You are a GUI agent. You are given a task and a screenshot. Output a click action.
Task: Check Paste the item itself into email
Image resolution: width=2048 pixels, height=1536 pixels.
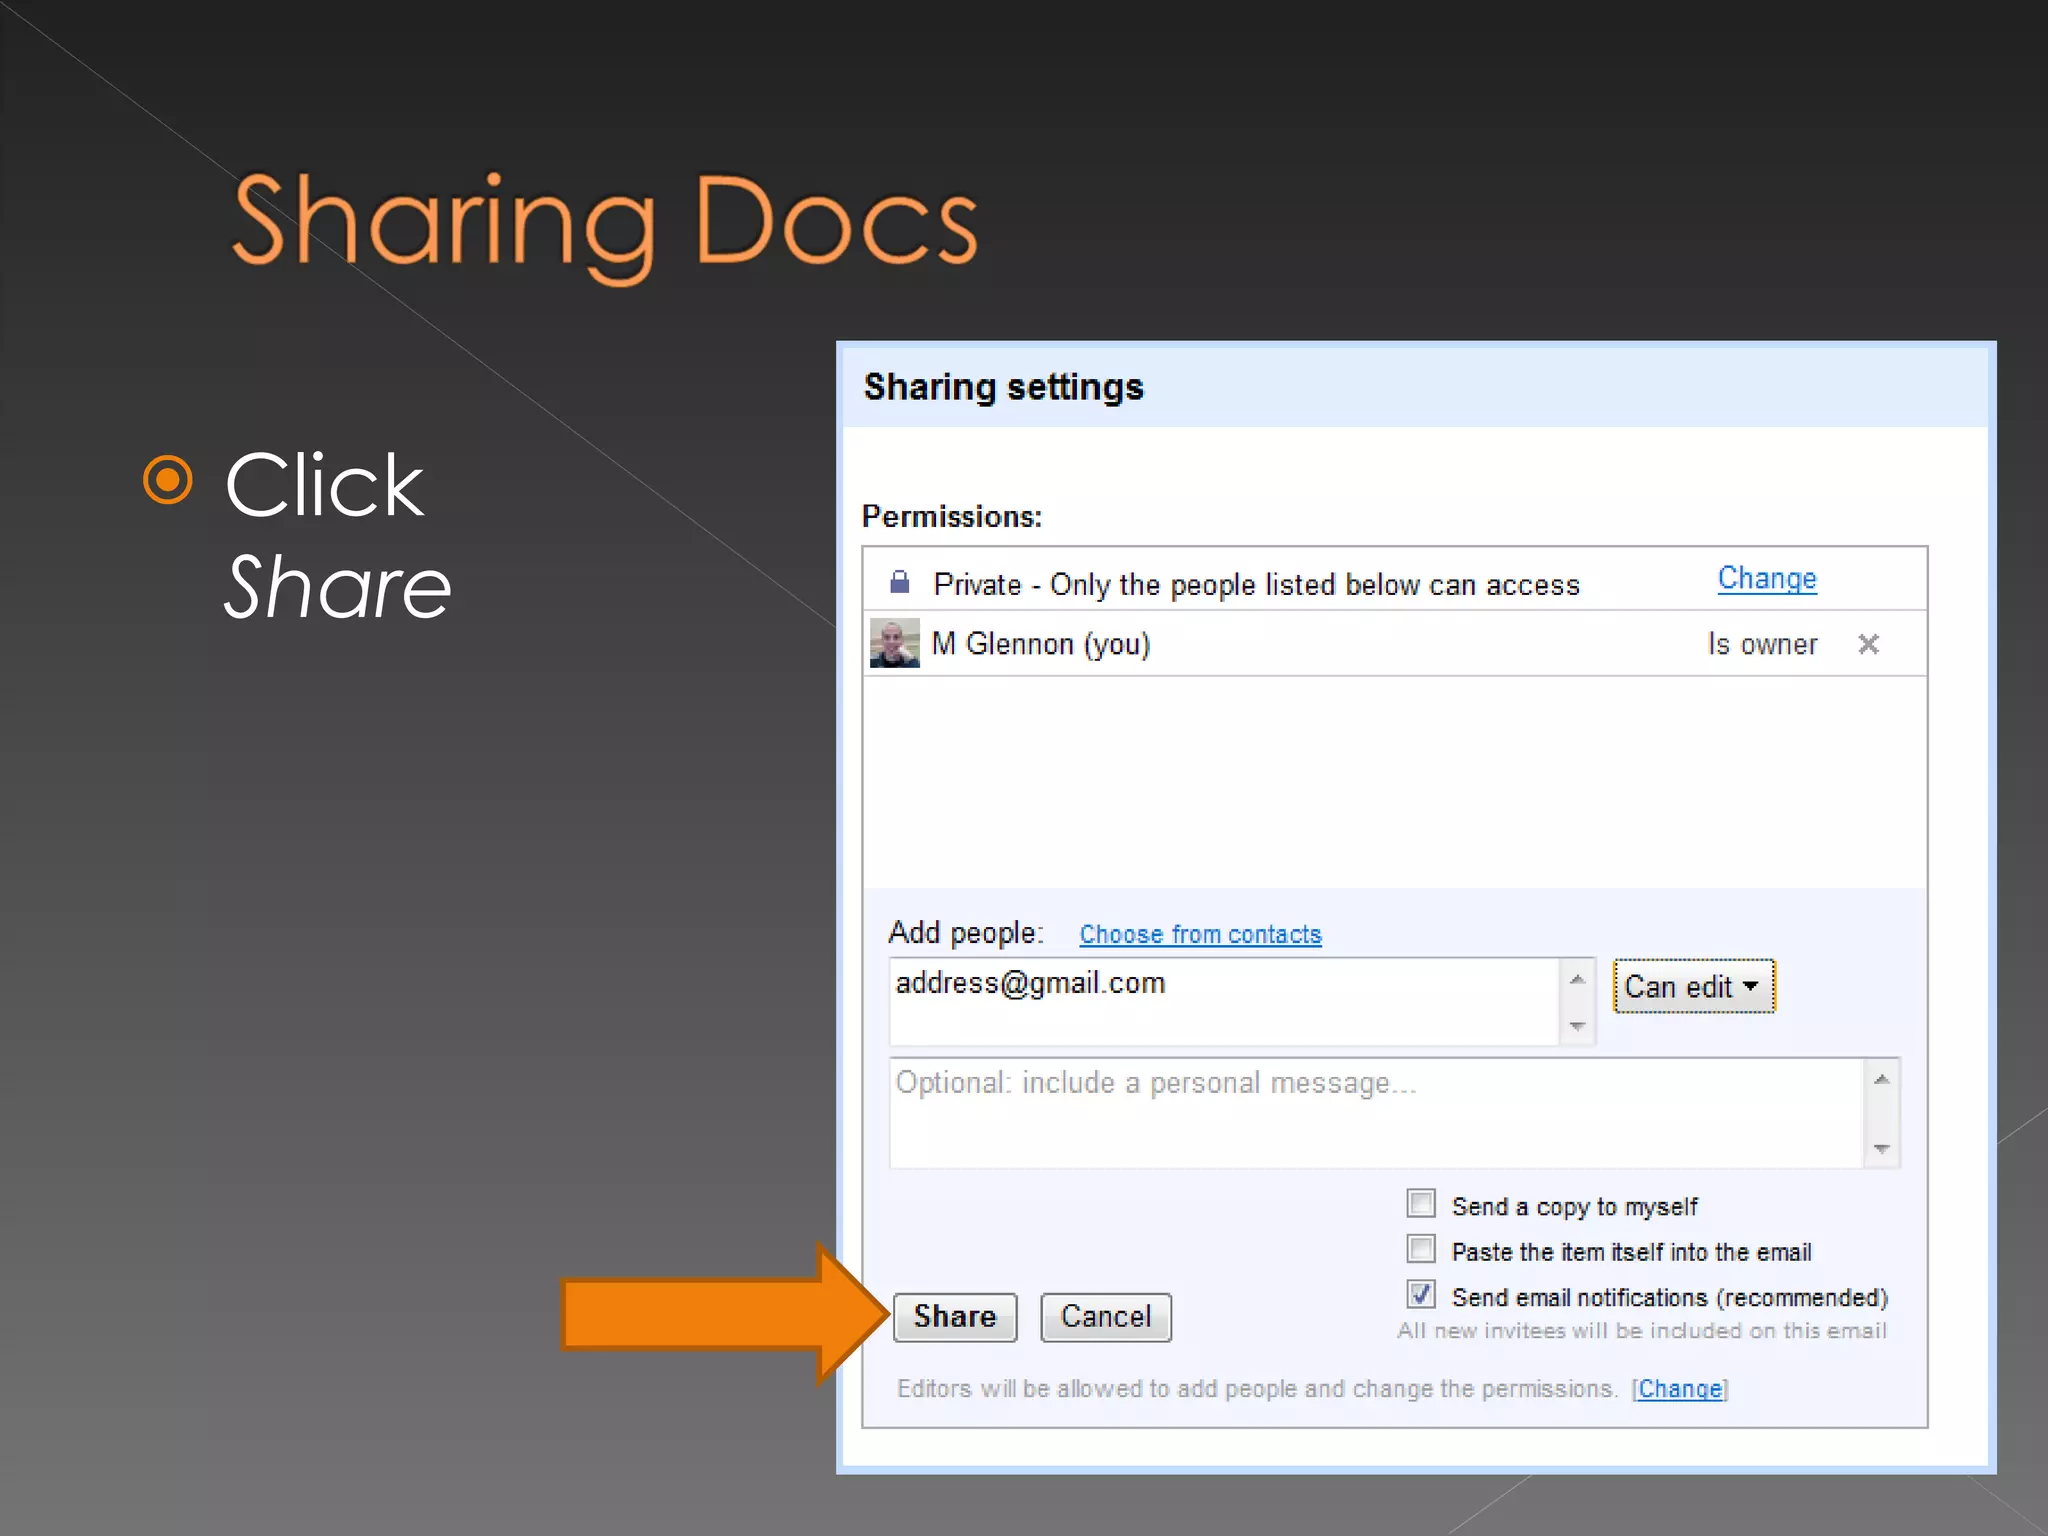1420,1249
